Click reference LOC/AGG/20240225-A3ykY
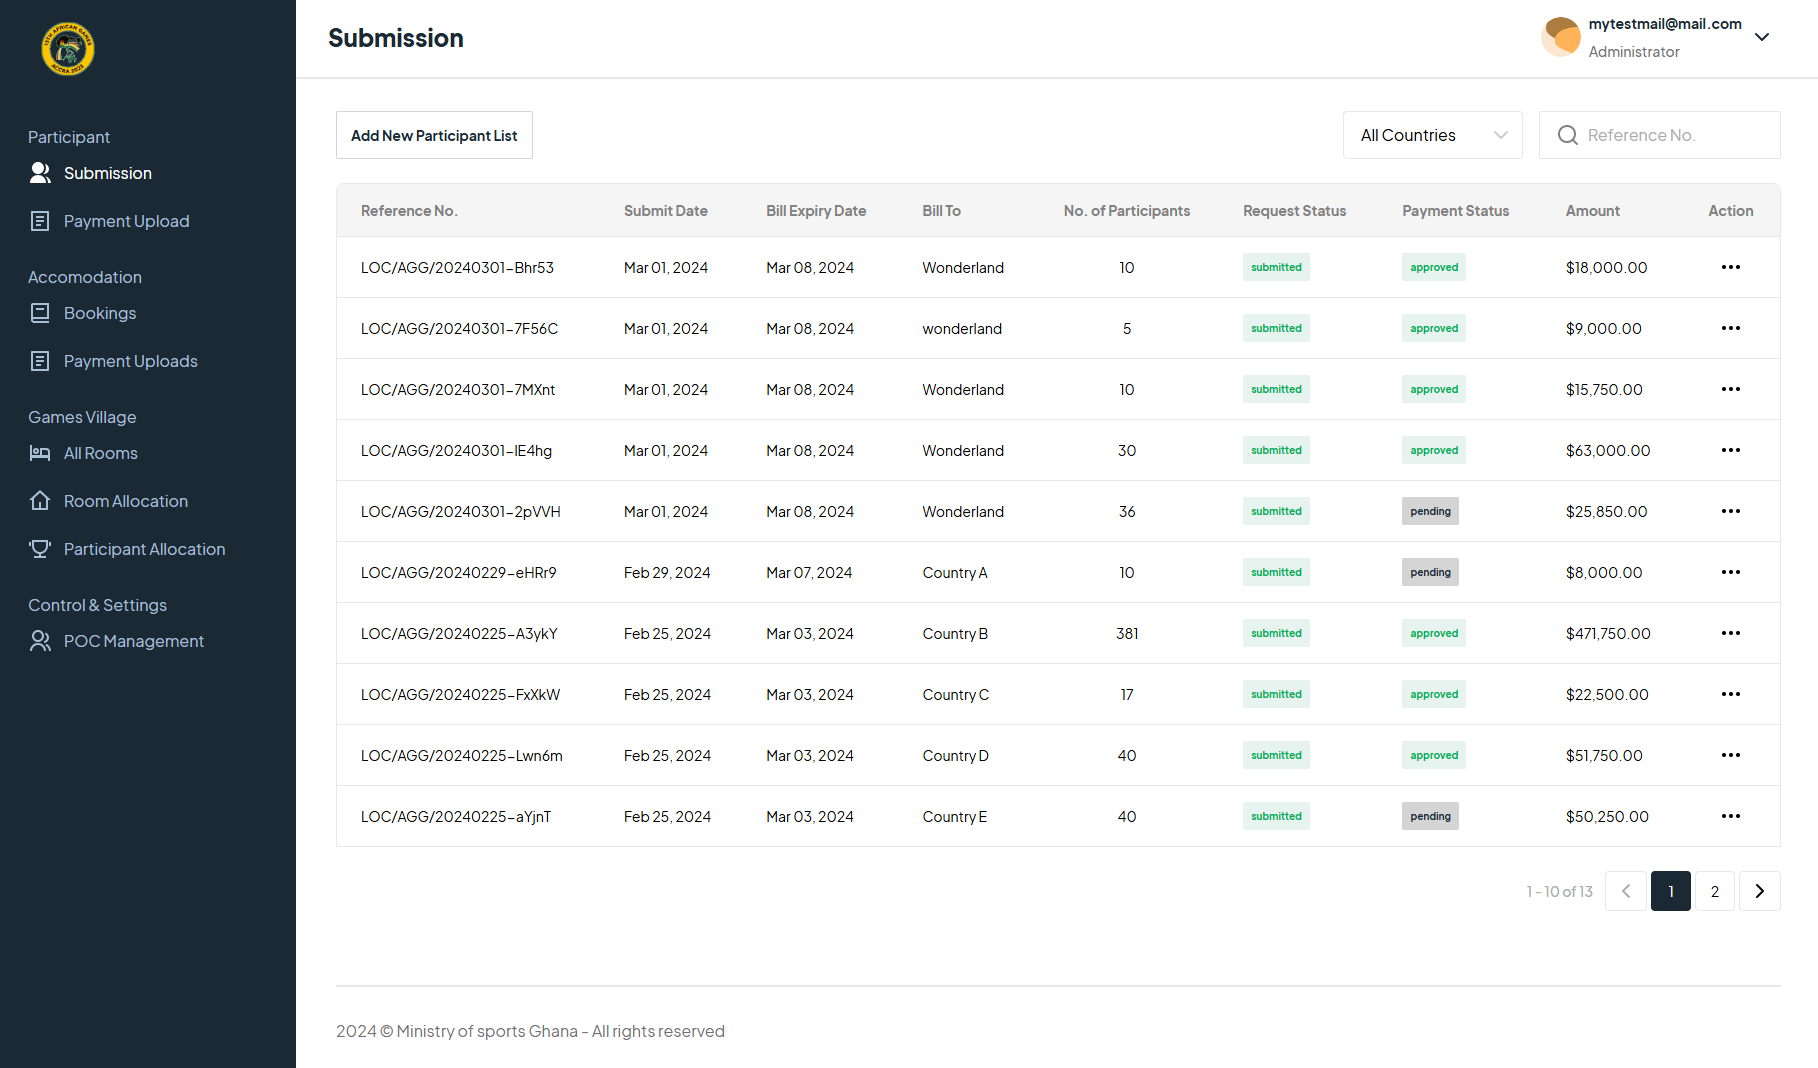Image resolution: width=1818 pixels, height=1068 pixels. coord(459,633)
